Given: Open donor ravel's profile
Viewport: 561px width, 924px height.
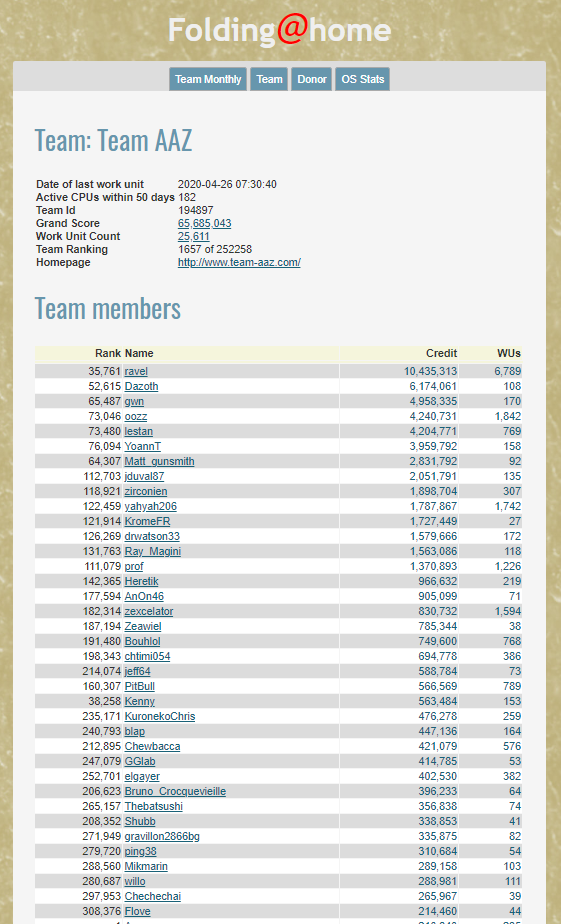Looking at the screenshot, I should (136, 371).
